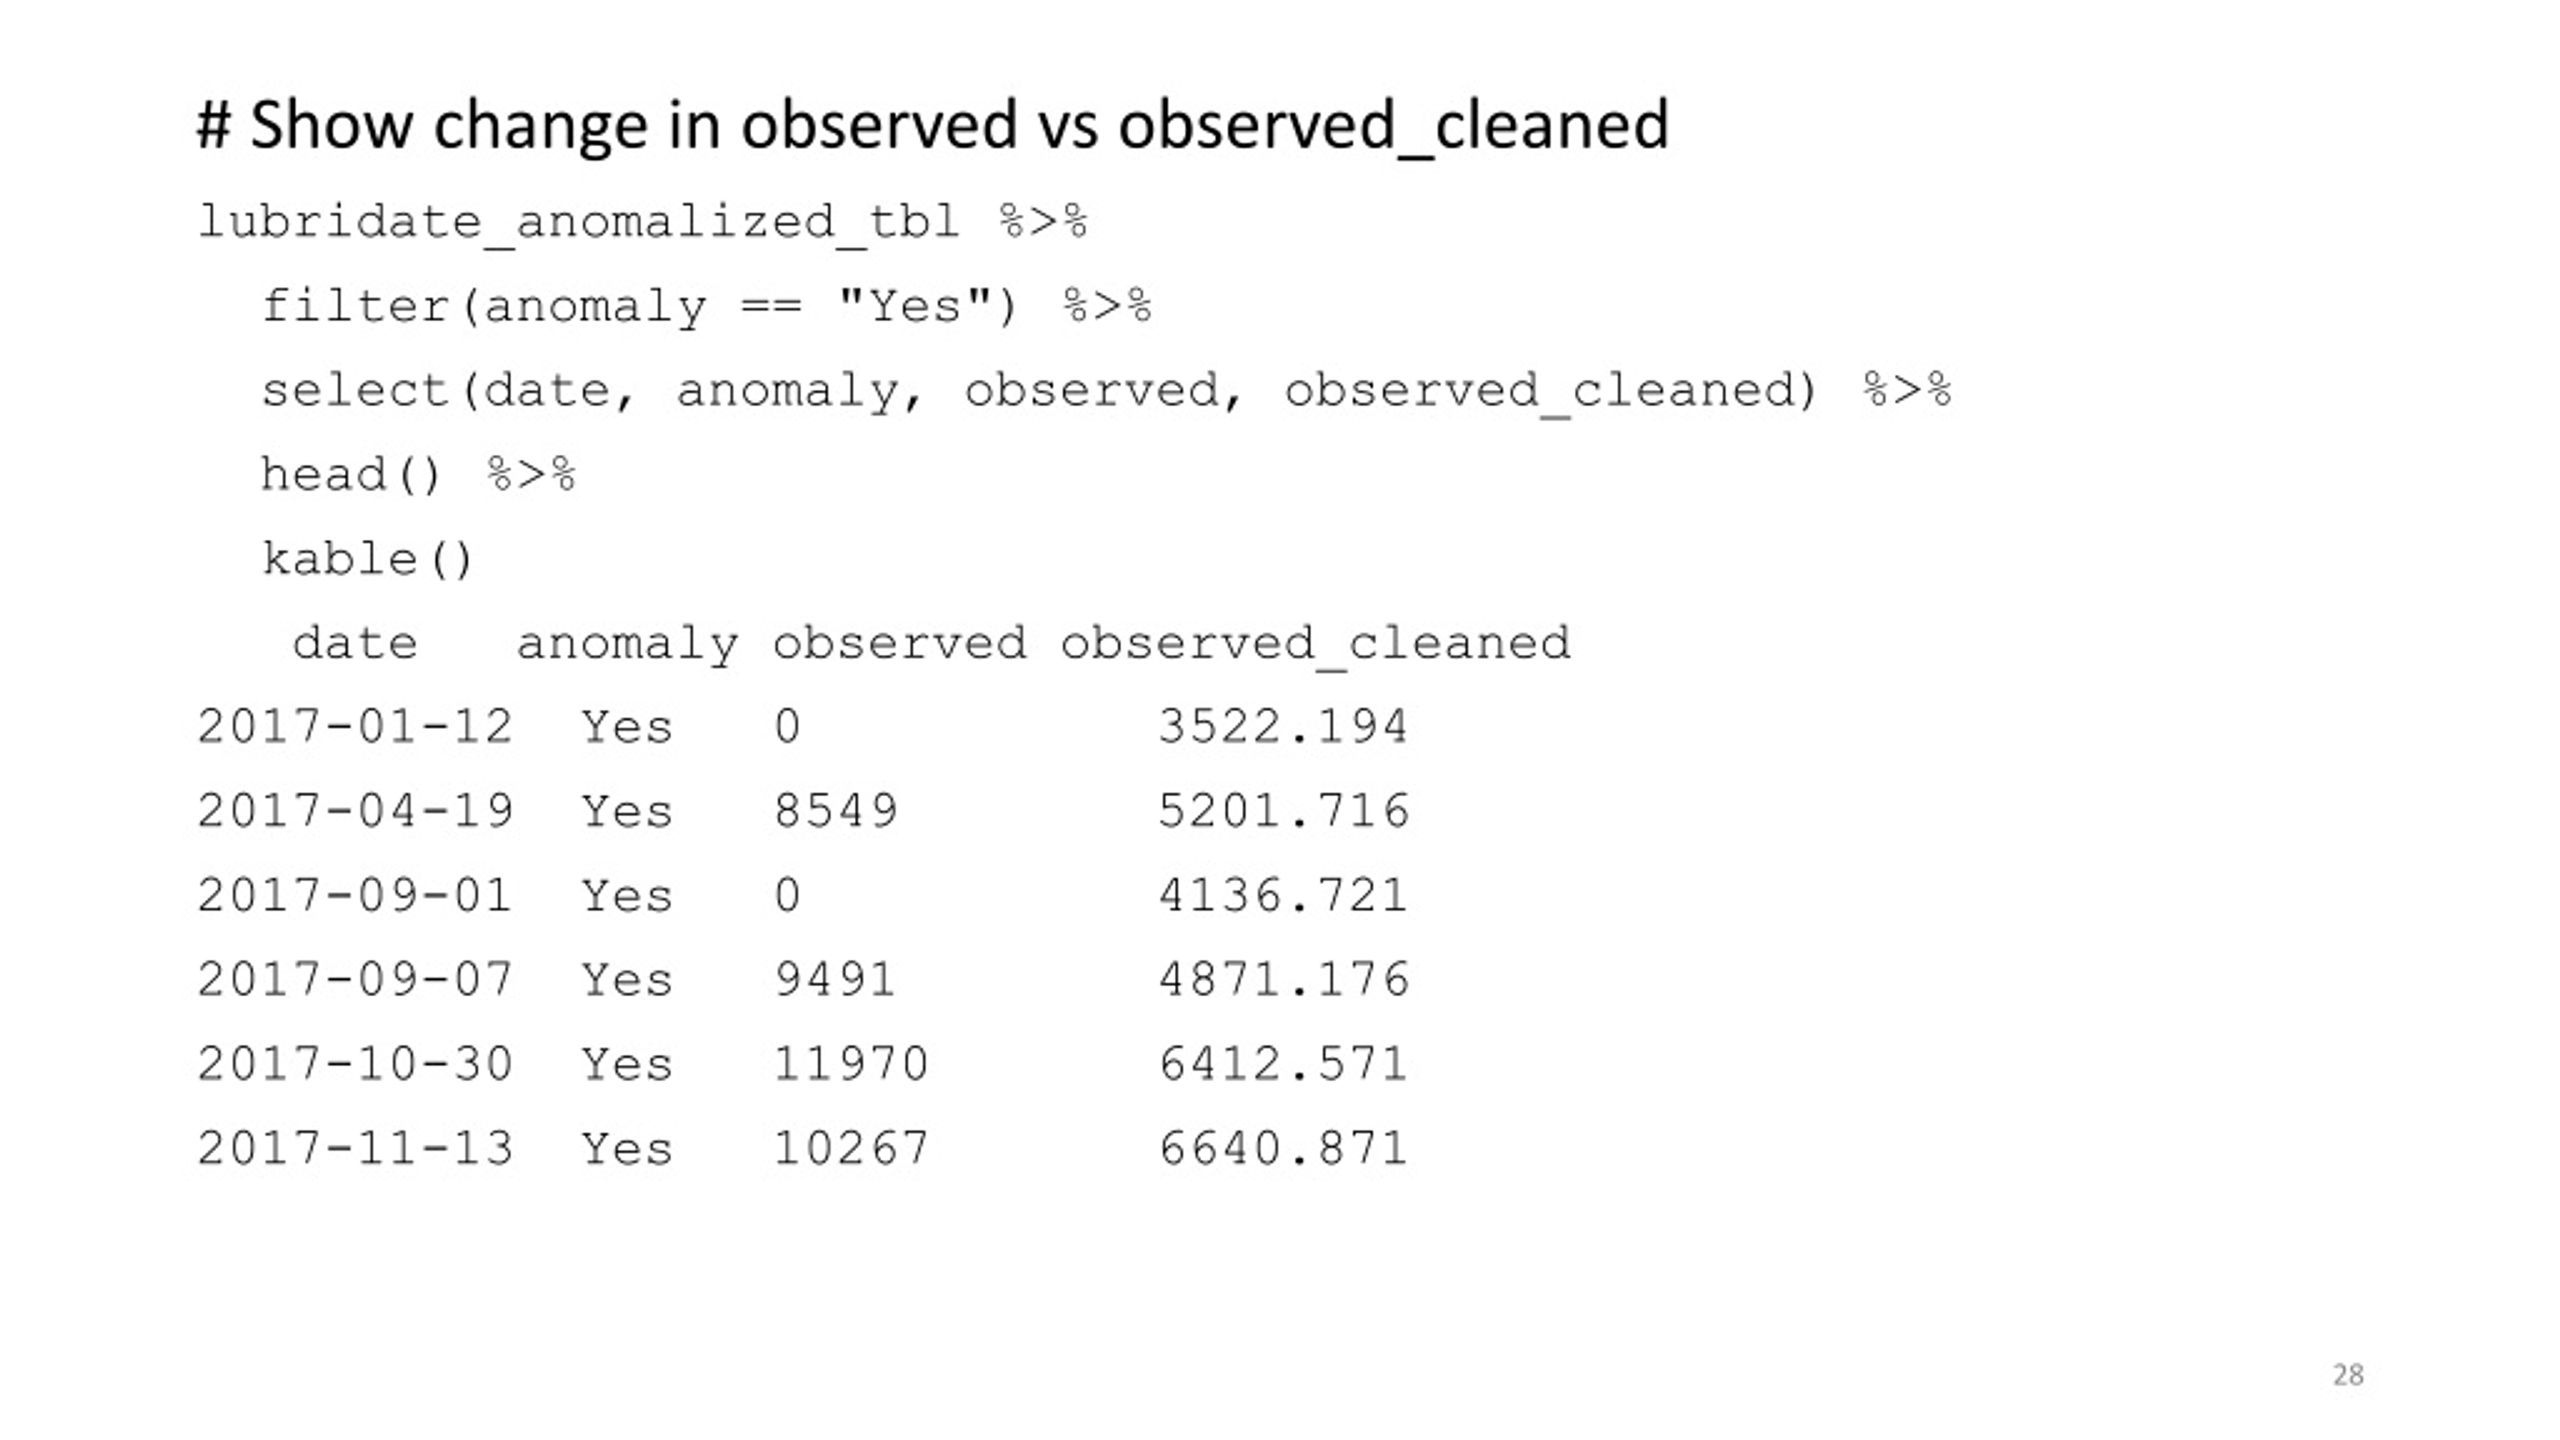
Task: Click the date column header
Action: point(355,643)
